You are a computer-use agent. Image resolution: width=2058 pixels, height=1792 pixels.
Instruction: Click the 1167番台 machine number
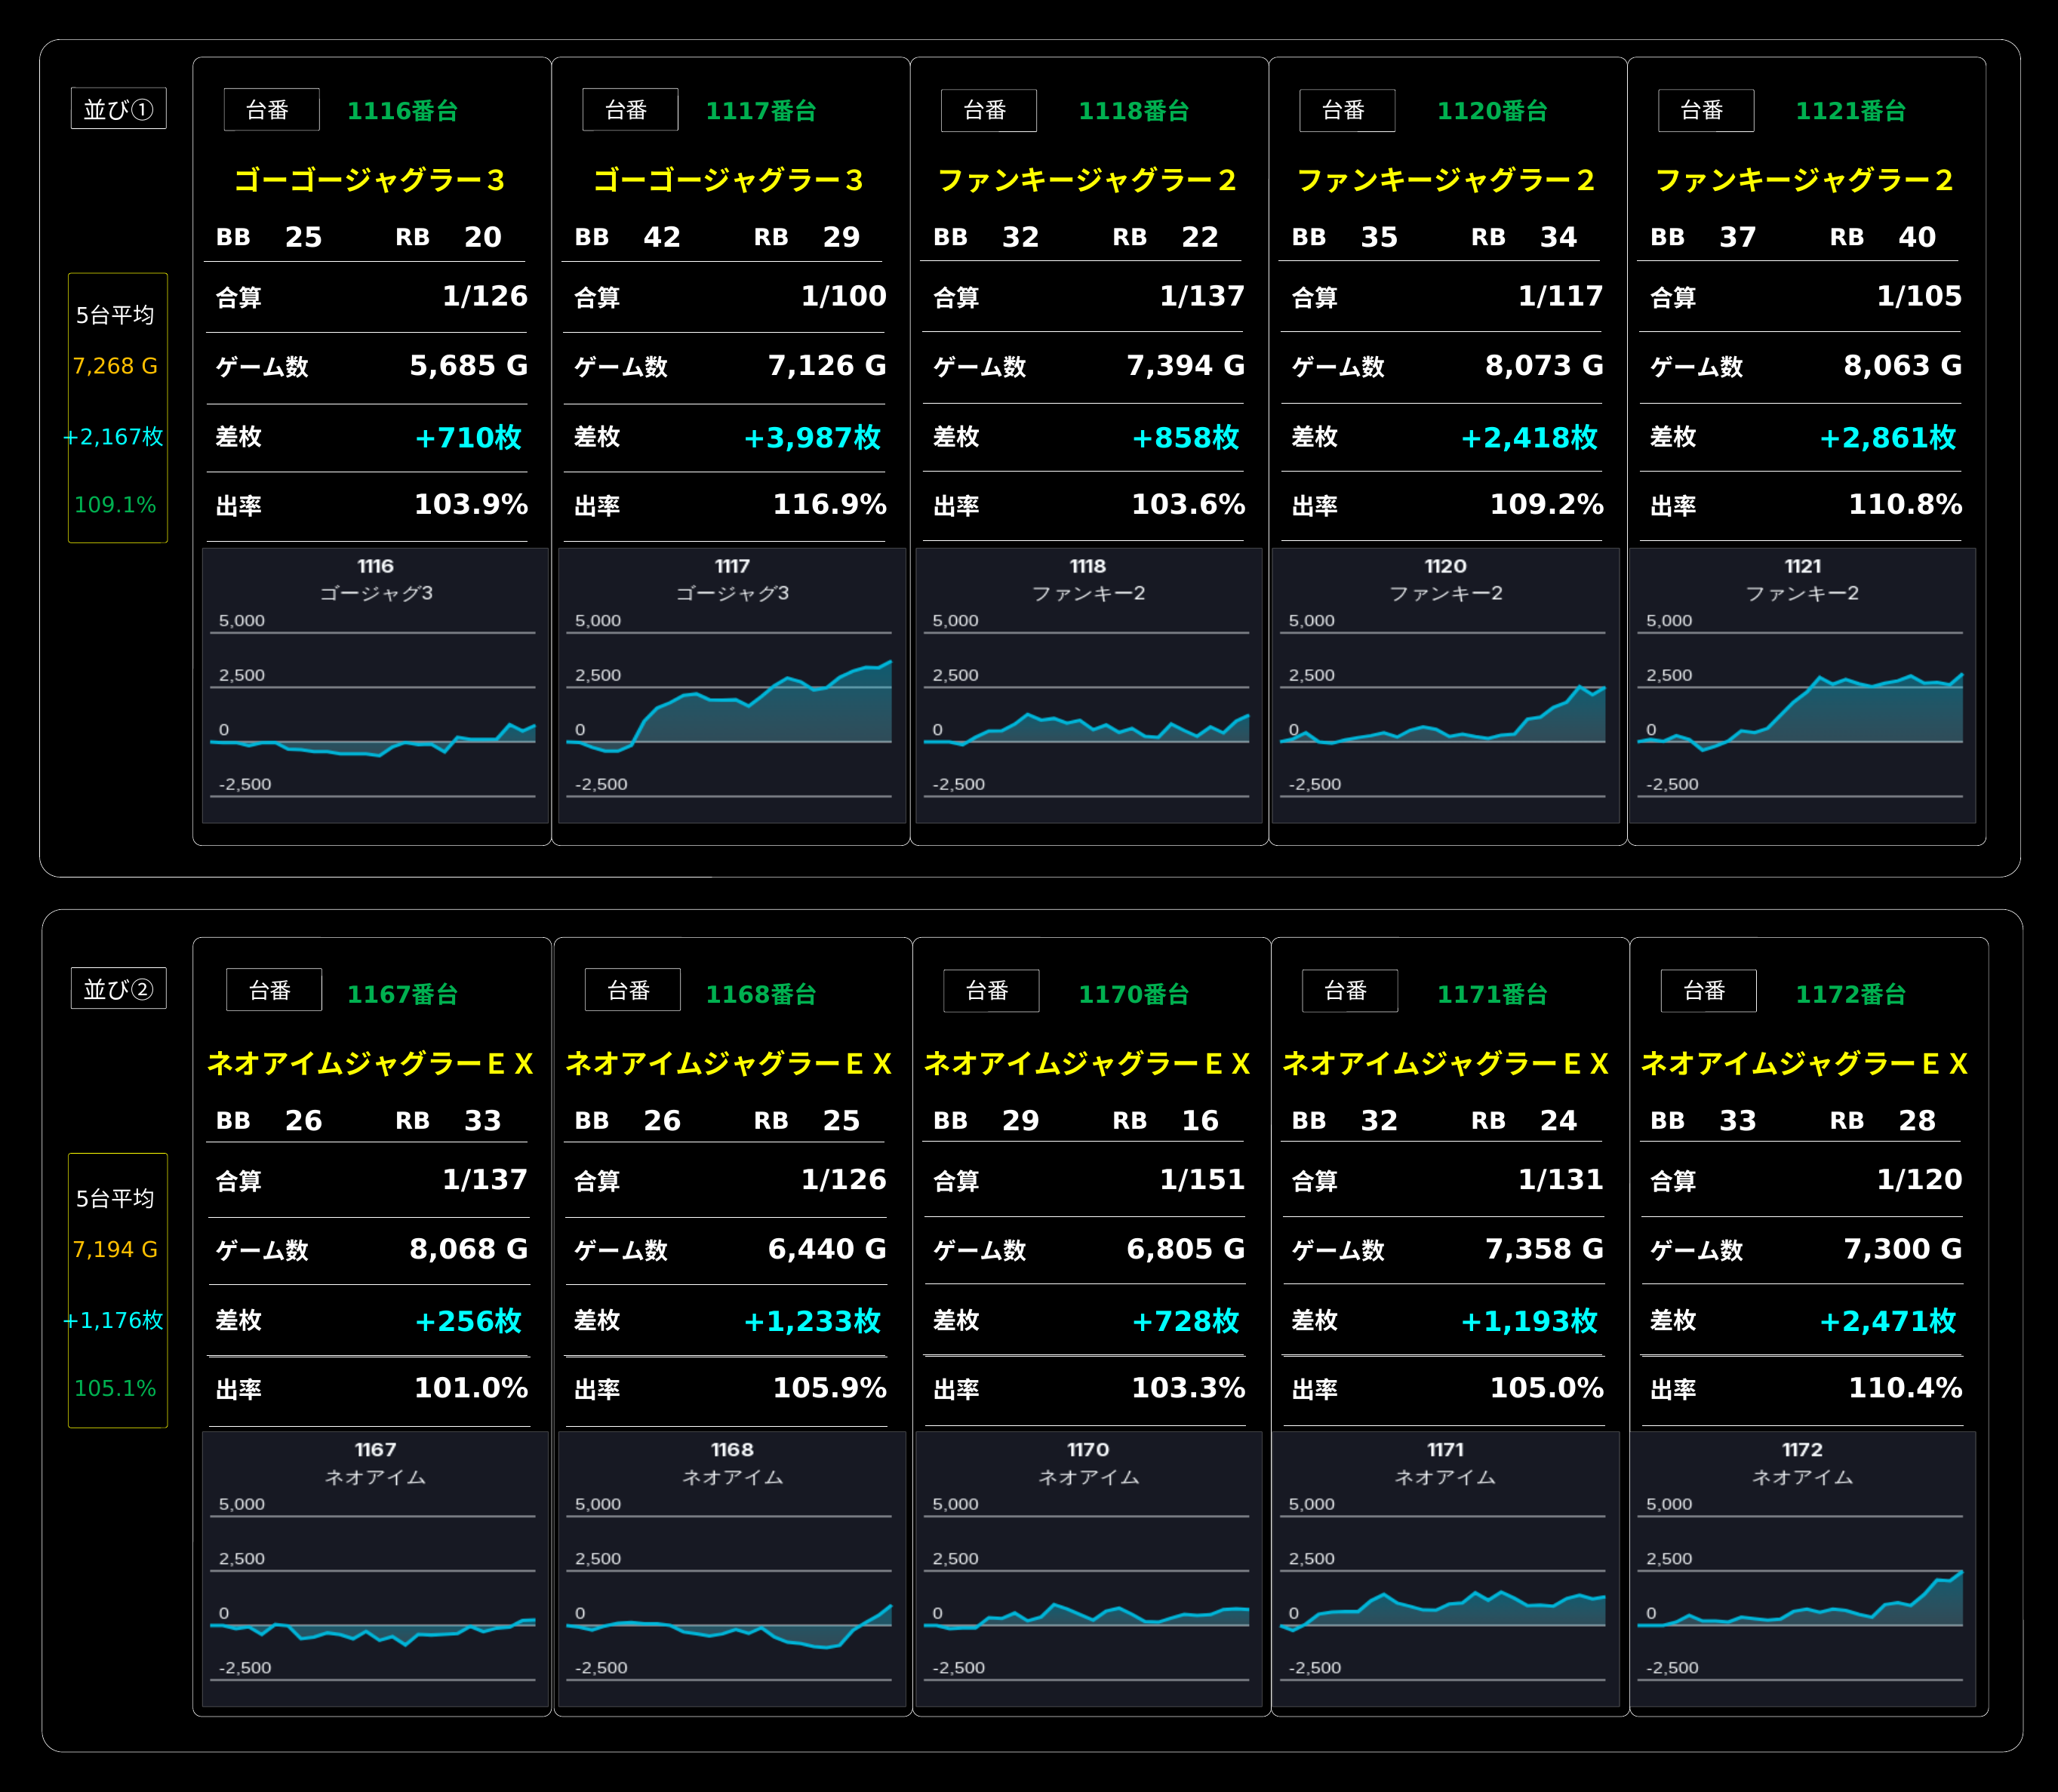(402, 994)
